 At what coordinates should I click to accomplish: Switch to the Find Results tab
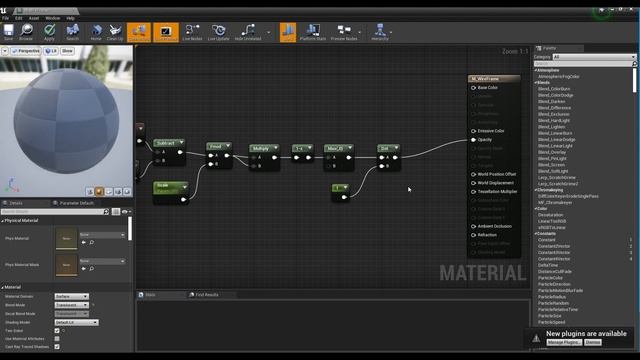(x=207, y=295)
